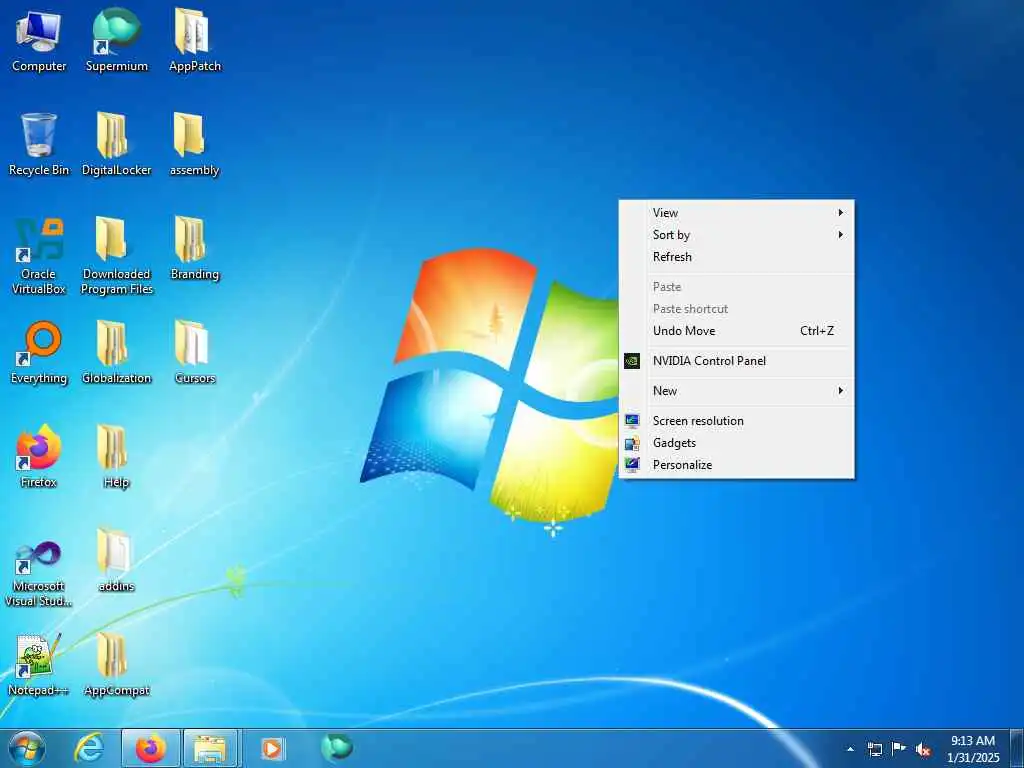Select the Globalization folder
Image resolution: width=1024 pixels, height=768 pixels.
click(116, 353)
